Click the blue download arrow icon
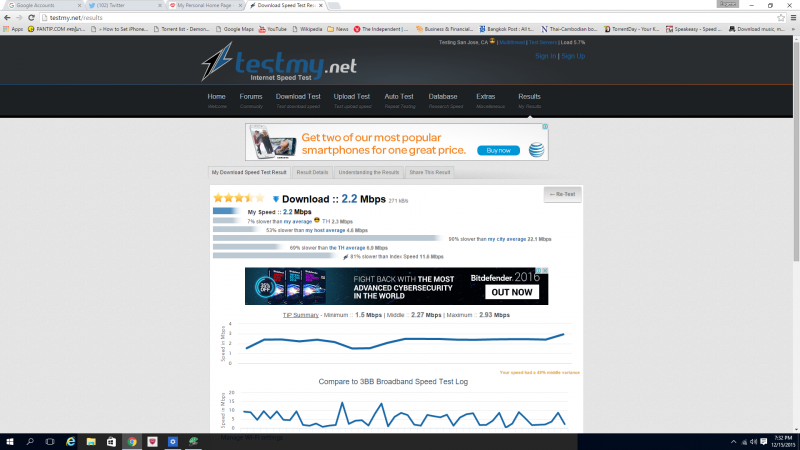 tap(276, 200)
